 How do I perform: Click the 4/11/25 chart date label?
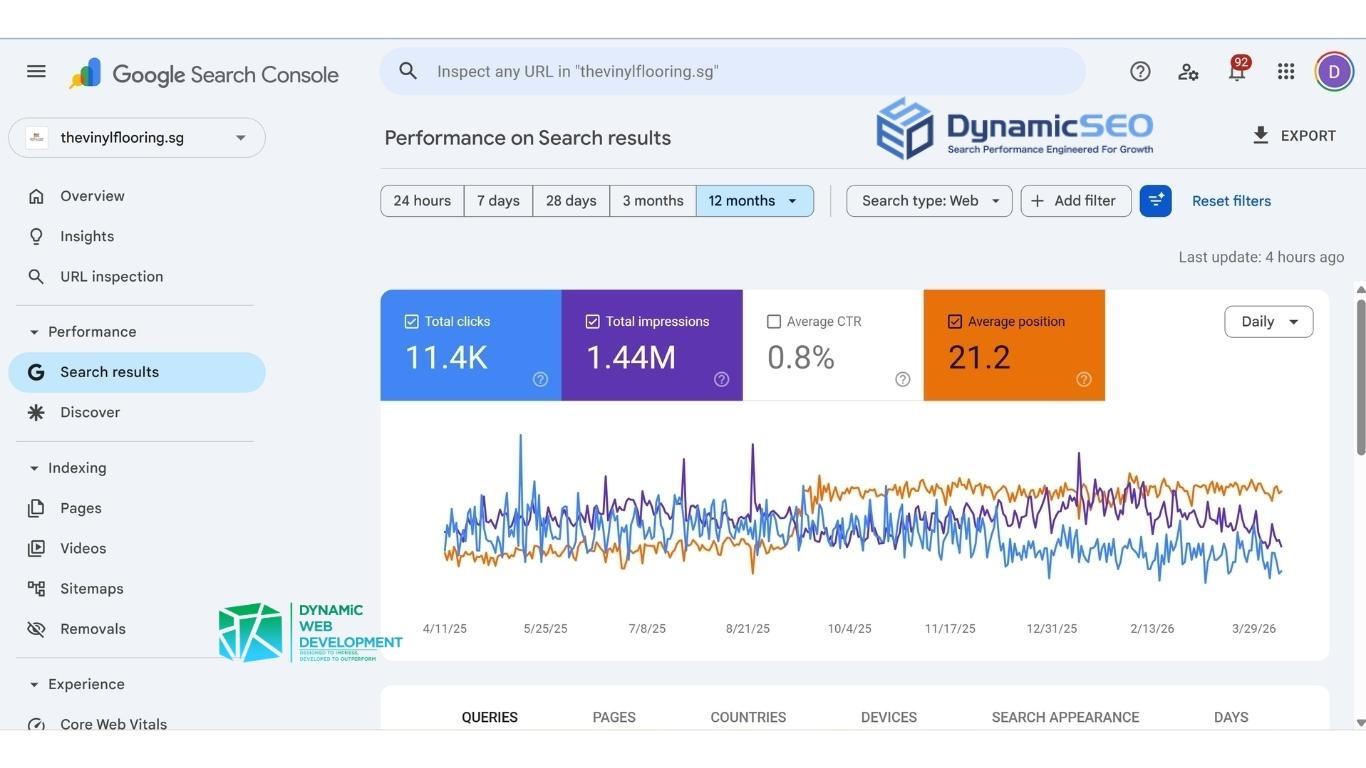pyautogui.click(x=445, y=629)
